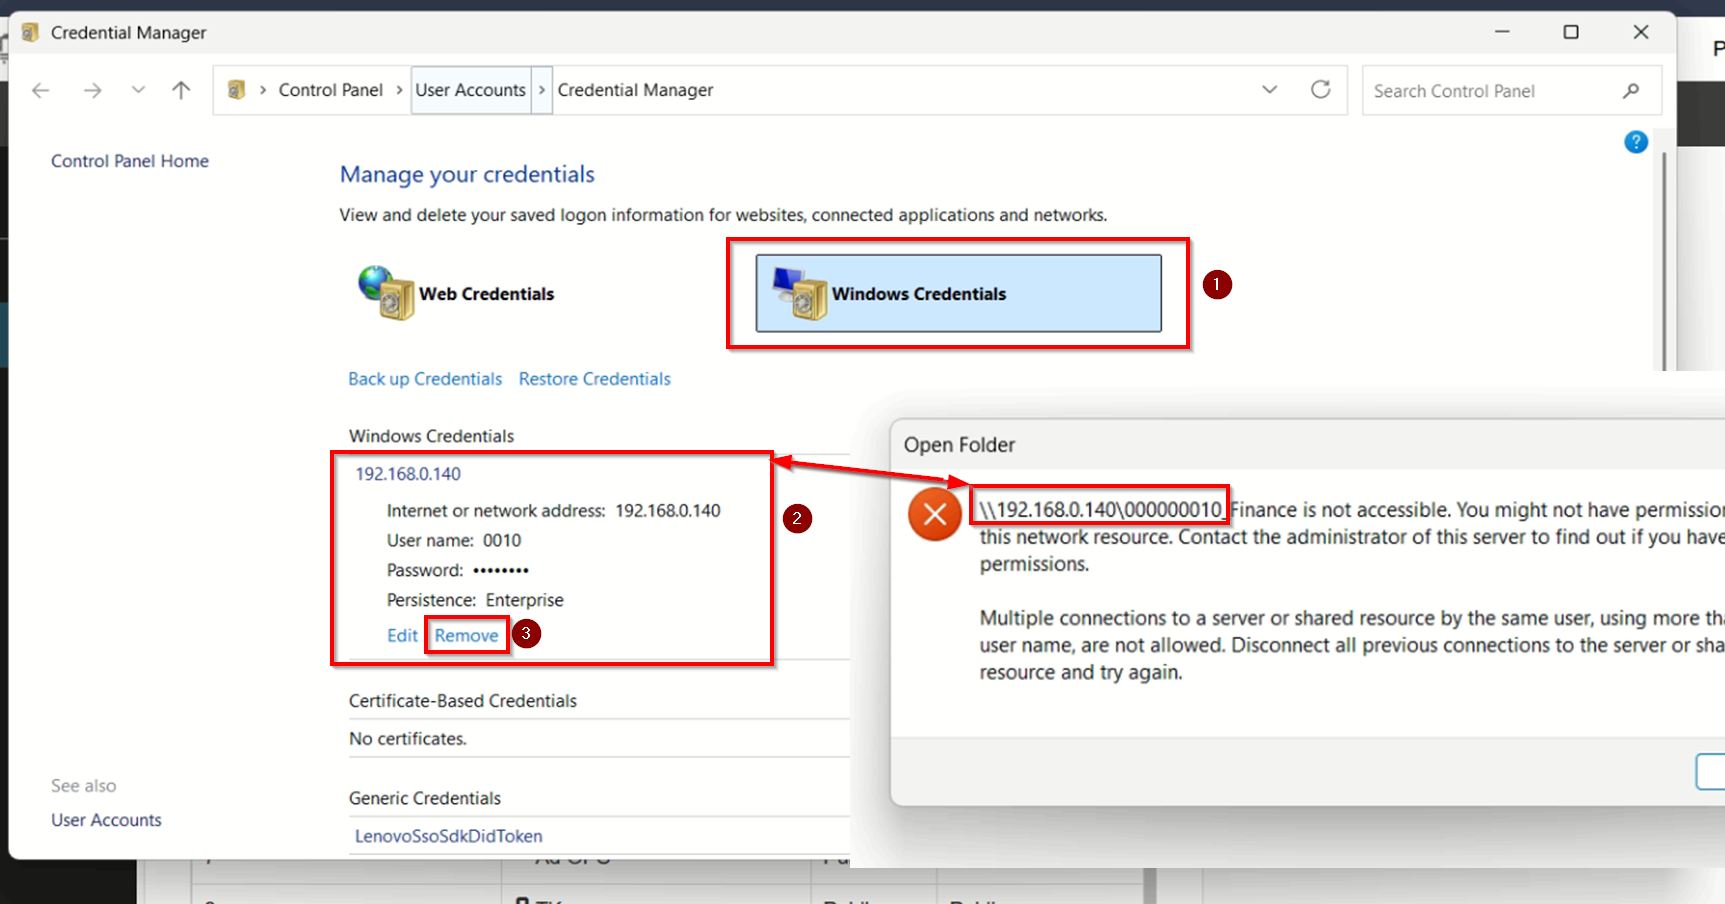Viewport: 1725px width, 904px height.
Task: Collapse the 192.168.0.140 credential entry
Action: coord(408,474)
